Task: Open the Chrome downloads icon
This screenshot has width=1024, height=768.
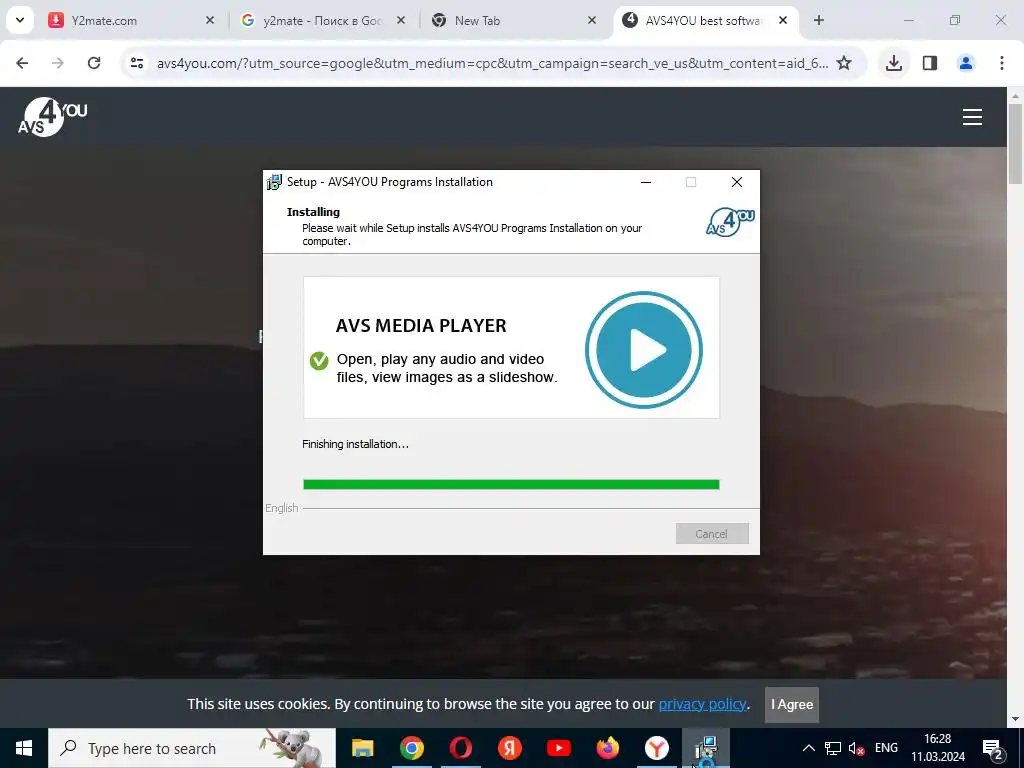Action: coord(893,63)
